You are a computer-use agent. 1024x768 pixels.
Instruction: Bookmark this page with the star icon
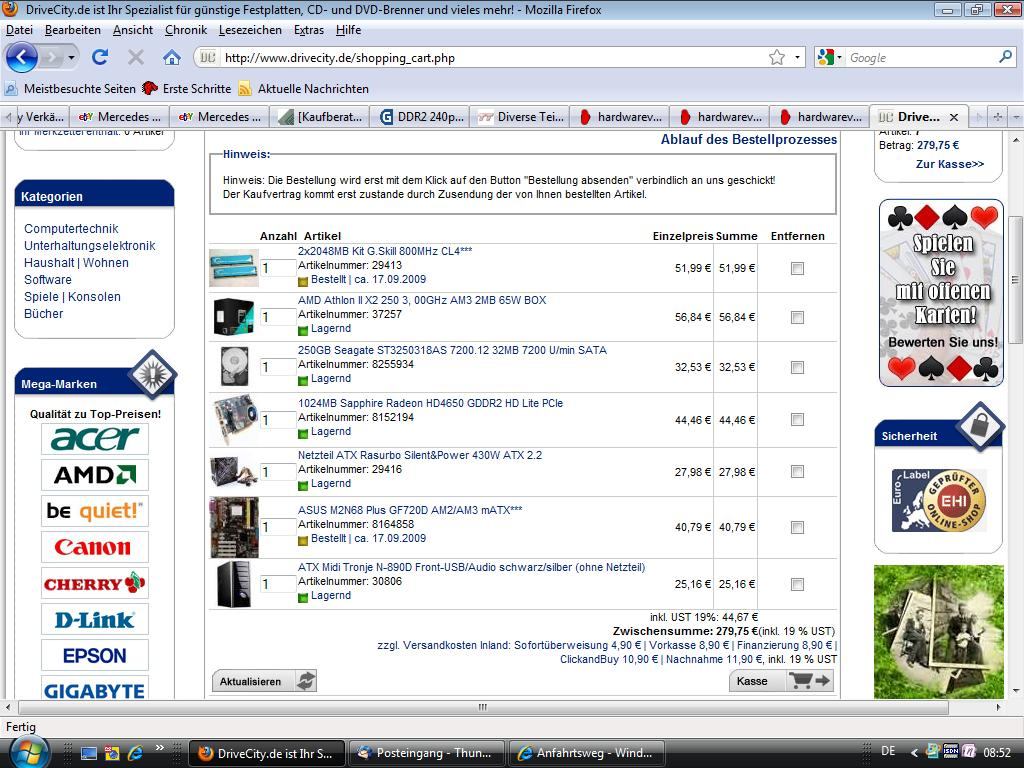776,57
